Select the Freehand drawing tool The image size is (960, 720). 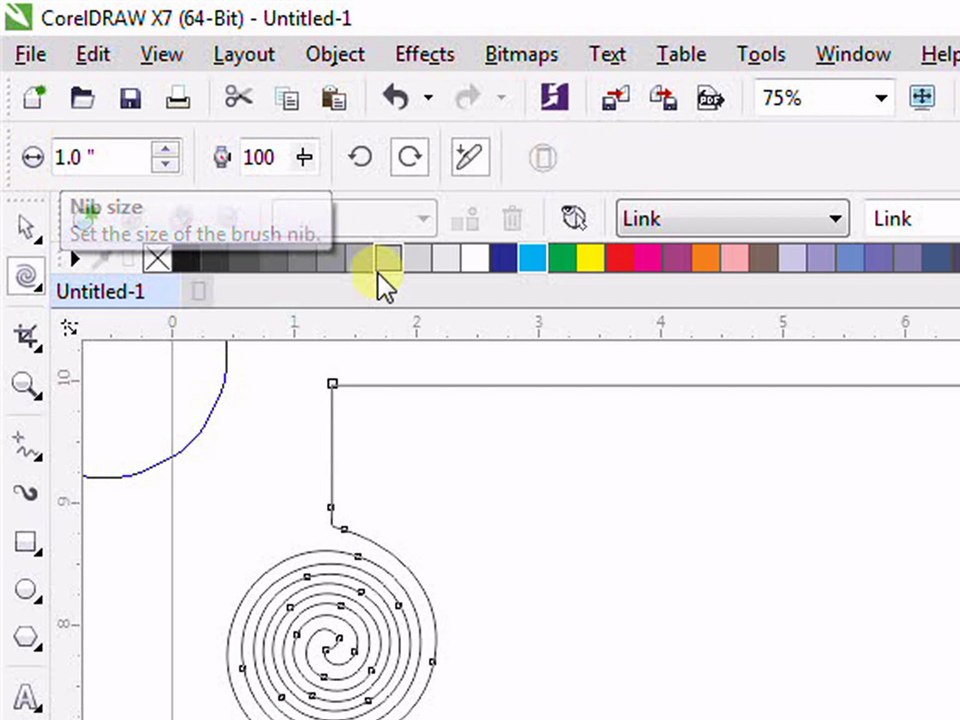click(26, 446)
